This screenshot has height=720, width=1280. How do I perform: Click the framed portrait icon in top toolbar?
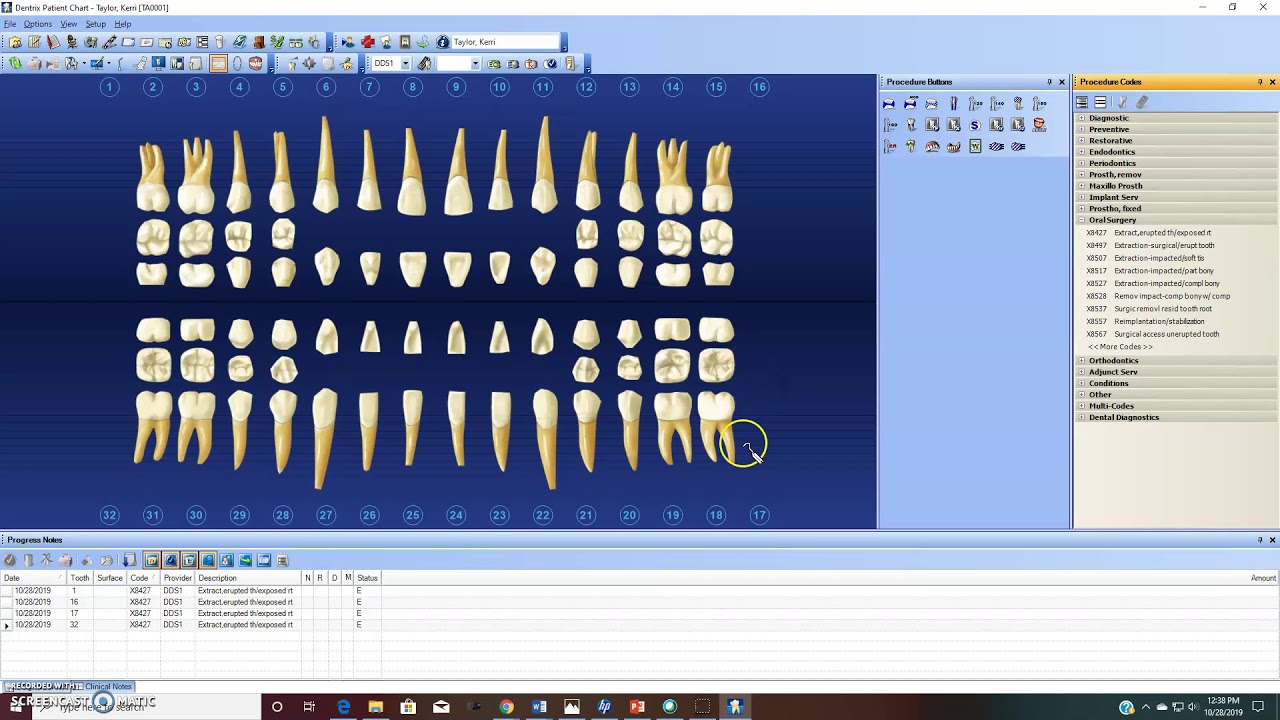405,42
